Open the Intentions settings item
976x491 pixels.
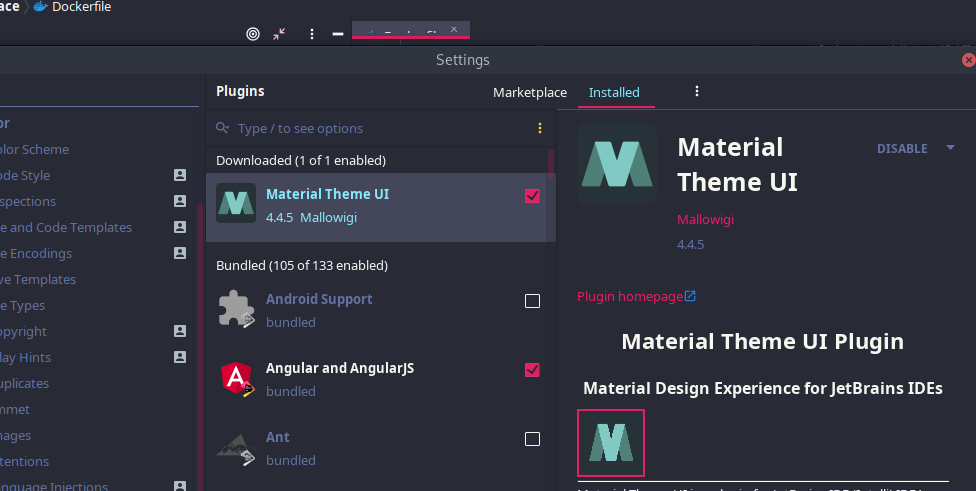tap(24, 462)
